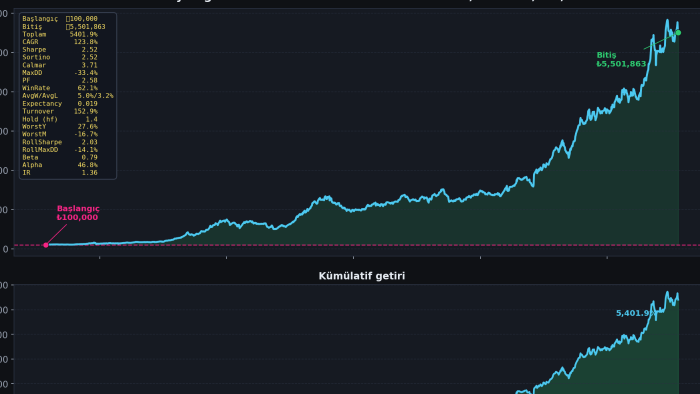Image resolution: width=700 pixels, height=394 pixels.
Task: Click the '5,401.9%' label on lower chart
Action: [636, 313]
